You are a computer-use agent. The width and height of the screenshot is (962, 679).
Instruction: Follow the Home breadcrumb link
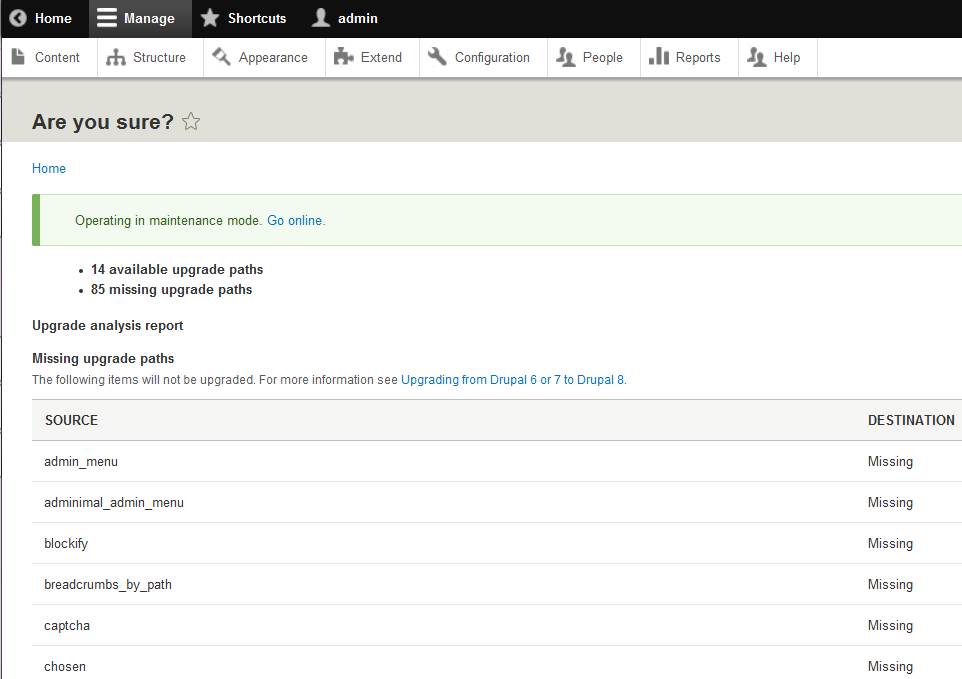coord(48,168)
